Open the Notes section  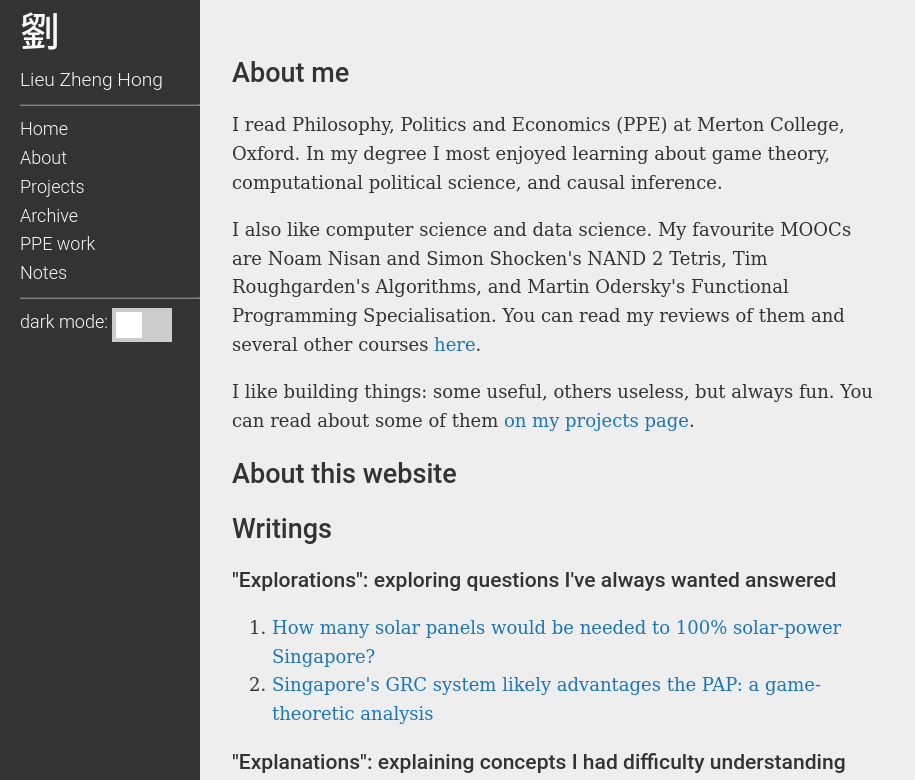(x=43, y=273)
